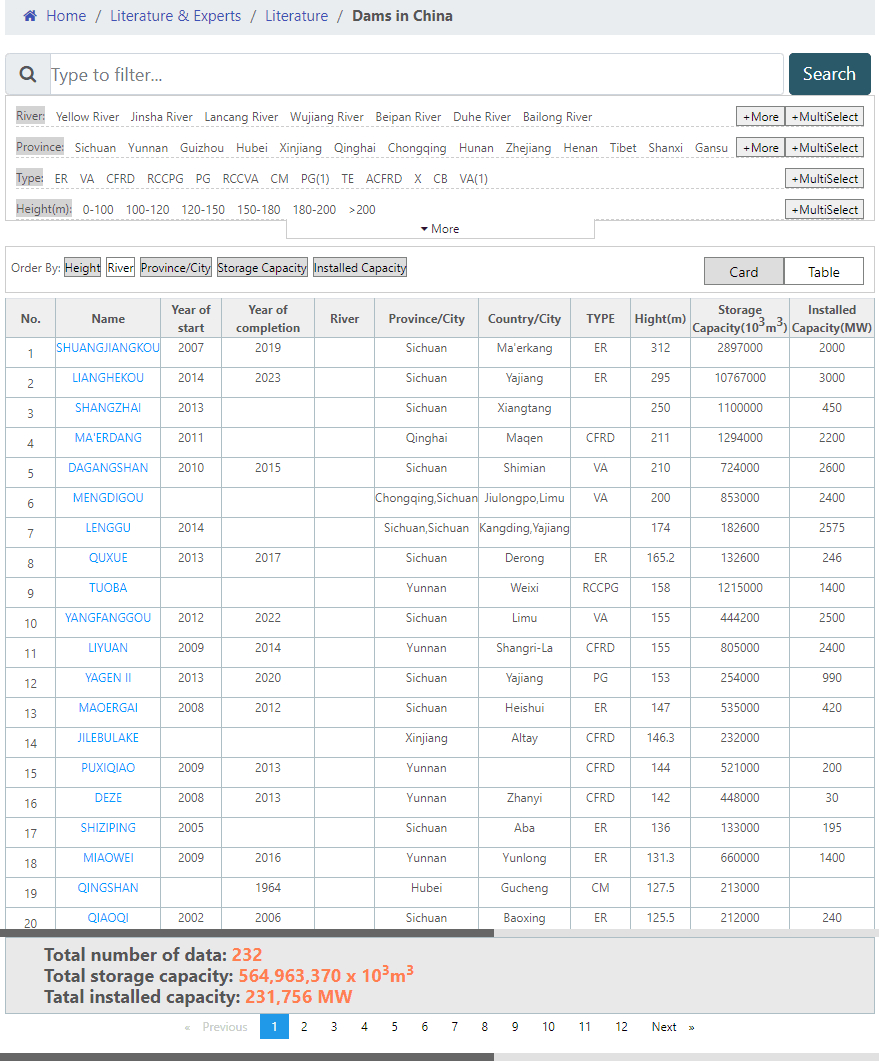Enable +MultiSelect for Province row

(824, 148)
